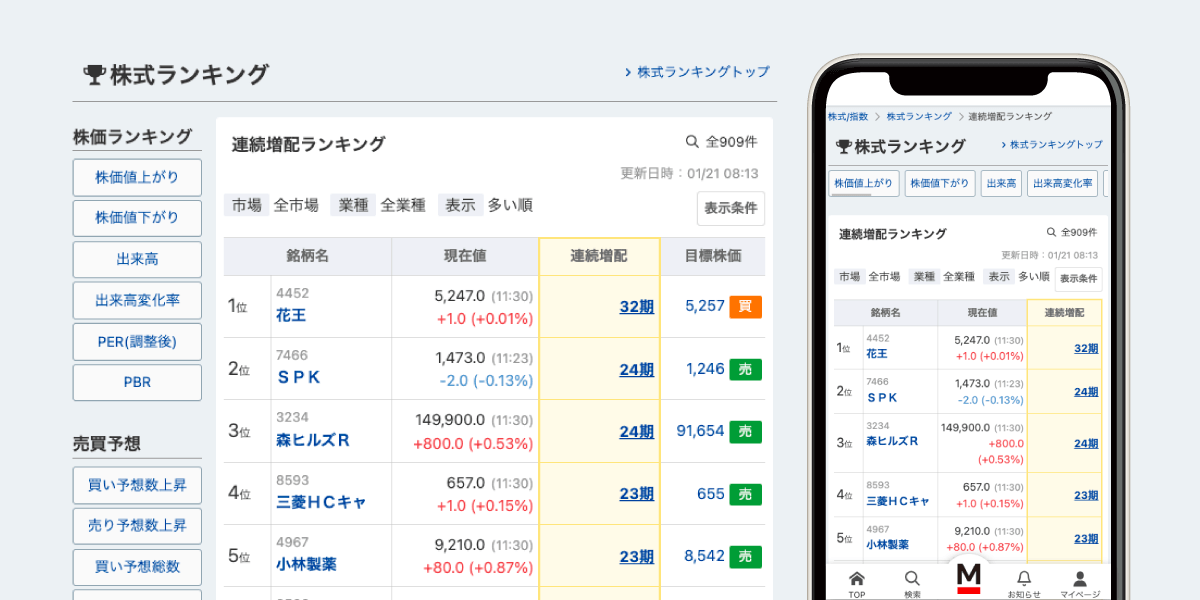Tap the マイページ person icon on the phone

pyautogui.click(x=1080, y=578)
